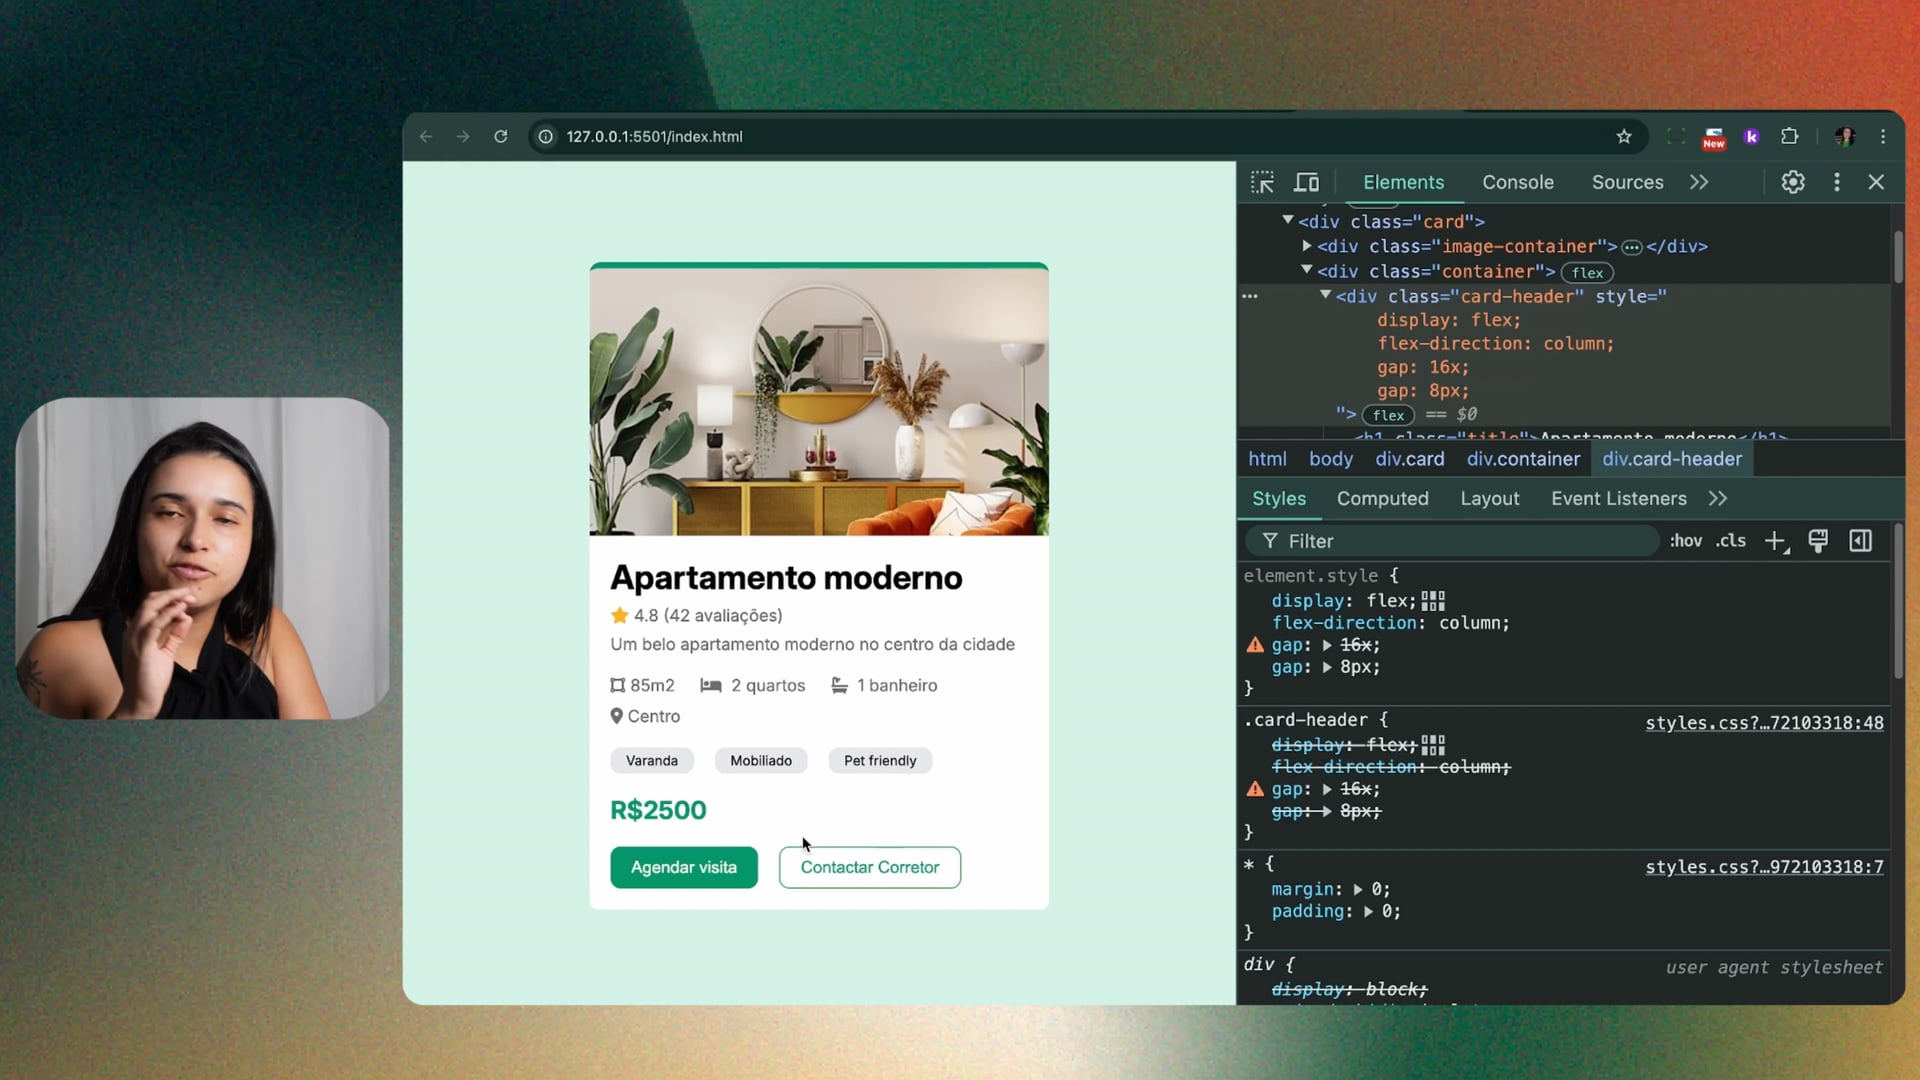Switch to the Console tab
This screenshot has height=1080, width=1920.
(1517, 182)
